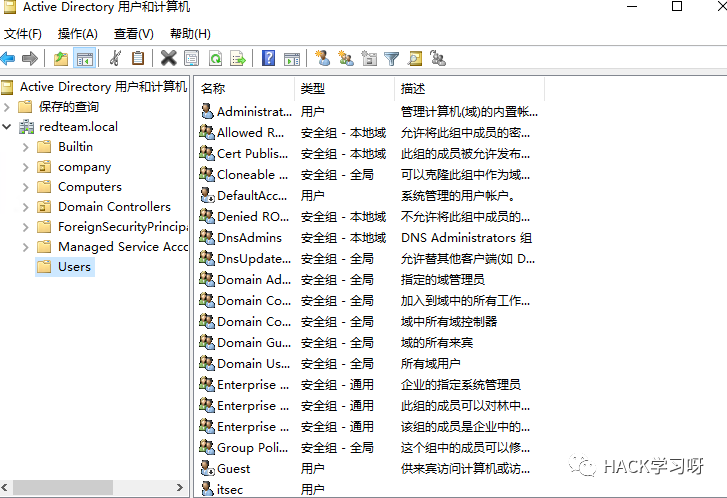This screenshot has width=727, height=498.
Task: Click the Export List toolbar icon
Action: coord(238,58)
